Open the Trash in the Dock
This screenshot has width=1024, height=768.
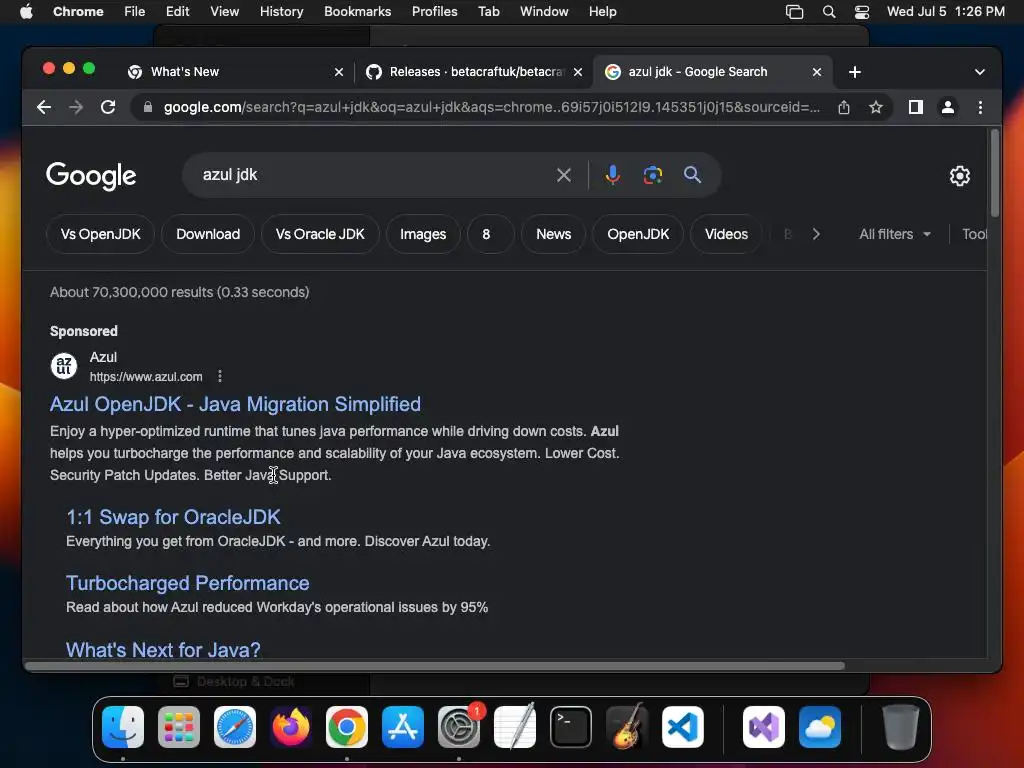[x=901, y=727]
